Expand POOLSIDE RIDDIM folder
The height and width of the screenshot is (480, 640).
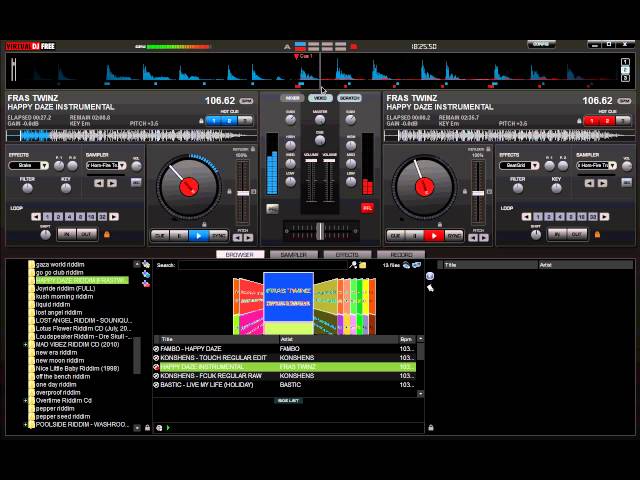[x=25, y=424]
